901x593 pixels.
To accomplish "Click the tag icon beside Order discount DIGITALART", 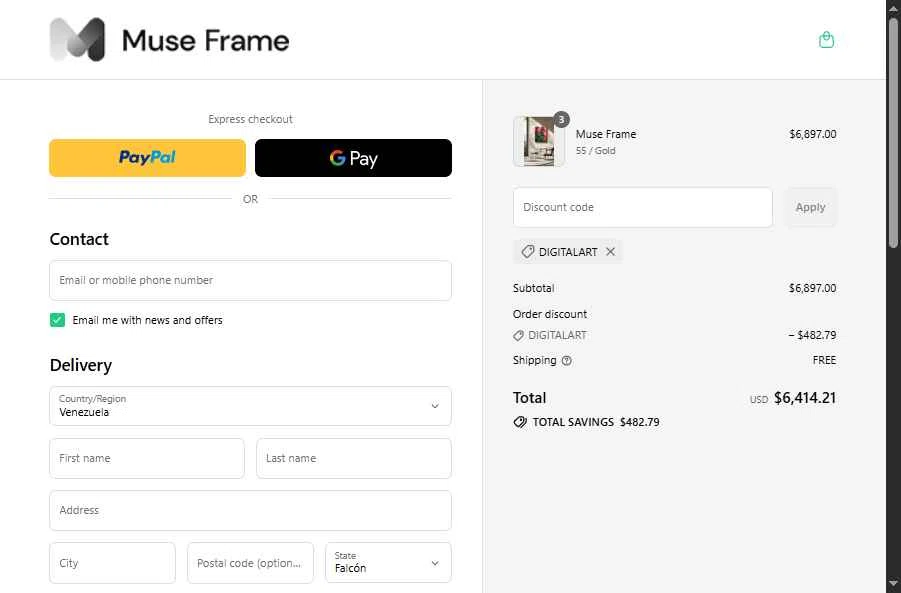I will [518, 336].
